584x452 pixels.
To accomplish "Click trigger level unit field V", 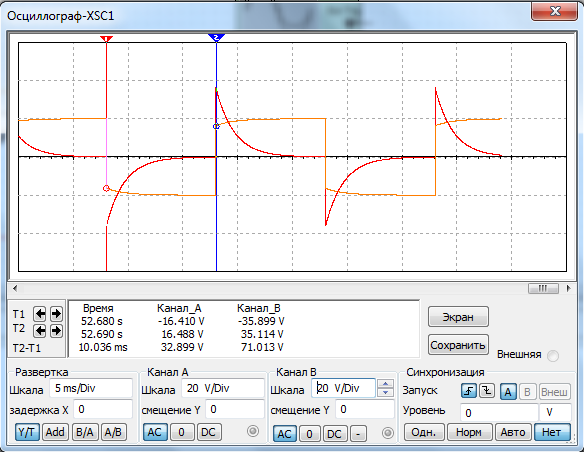I will [x=555, y=413].
